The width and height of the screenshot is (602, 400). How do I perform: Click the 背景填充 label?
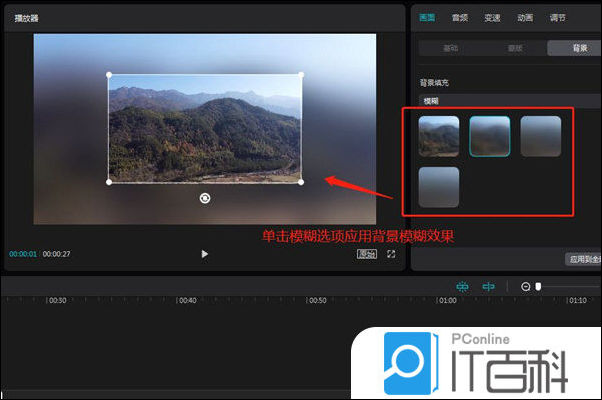(434, 83)
